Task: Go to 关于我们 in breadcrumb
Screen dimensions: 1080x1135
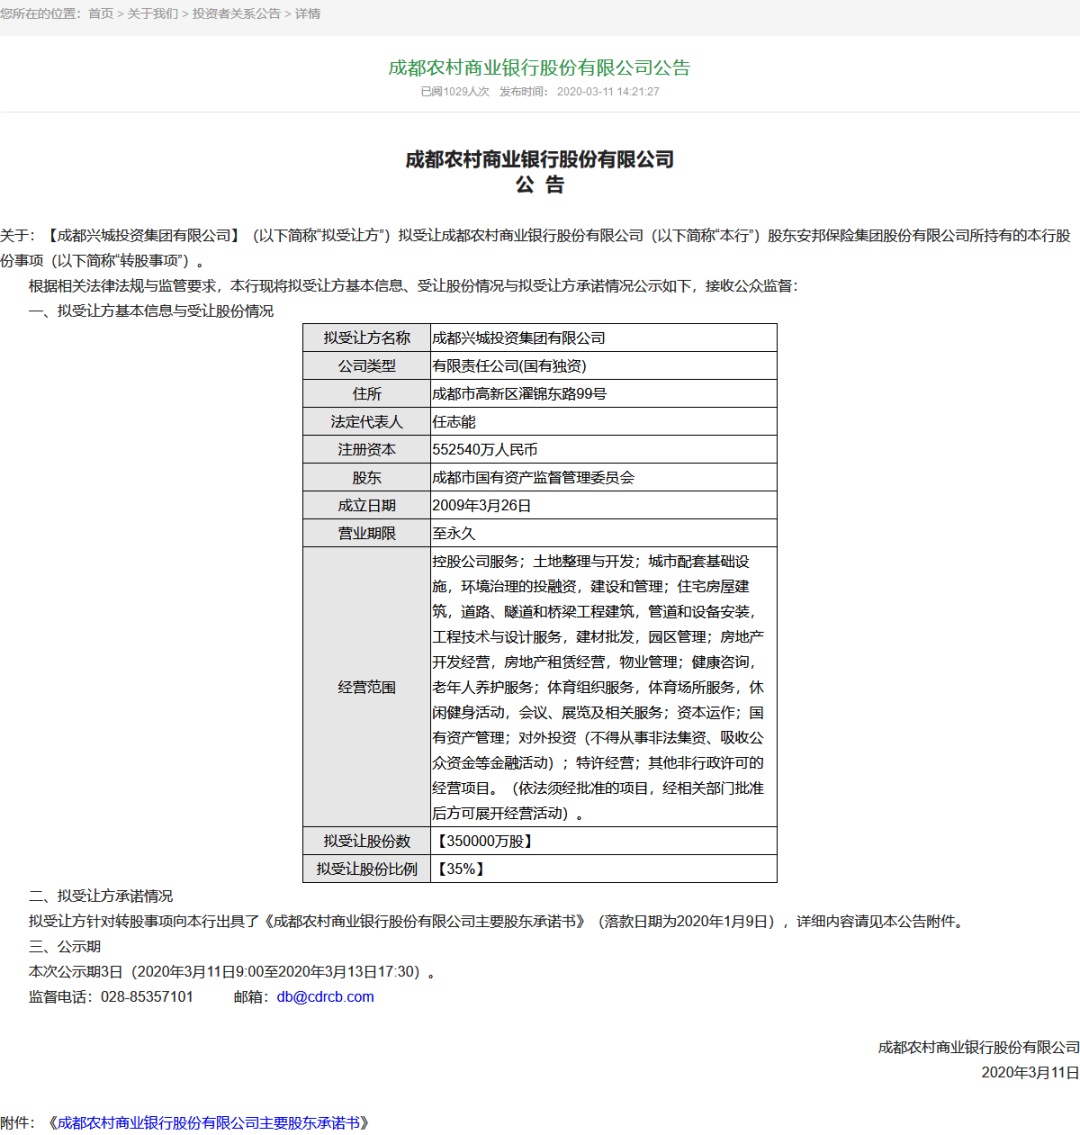Action: pos(152,14)
